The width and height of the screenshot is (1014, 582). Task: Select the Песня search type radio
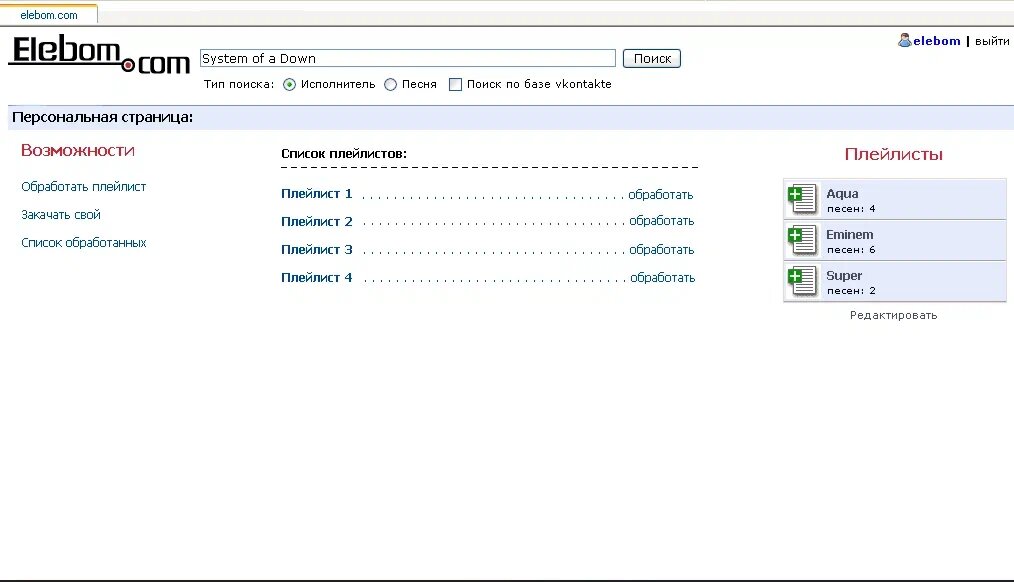tap(391, 85)
